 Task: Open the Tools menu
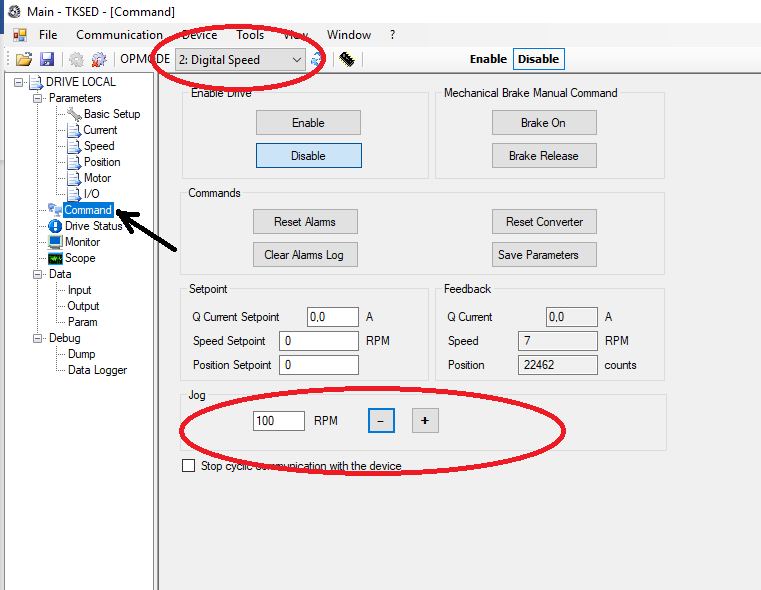250,35
